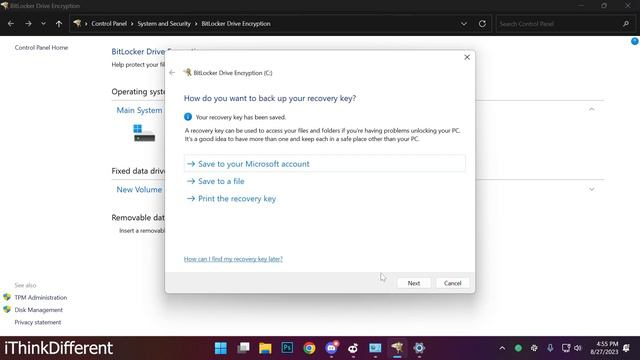Expand the New Volume drive section
Image resolution: width=640 pixels, height=360 pixels.
591,189
